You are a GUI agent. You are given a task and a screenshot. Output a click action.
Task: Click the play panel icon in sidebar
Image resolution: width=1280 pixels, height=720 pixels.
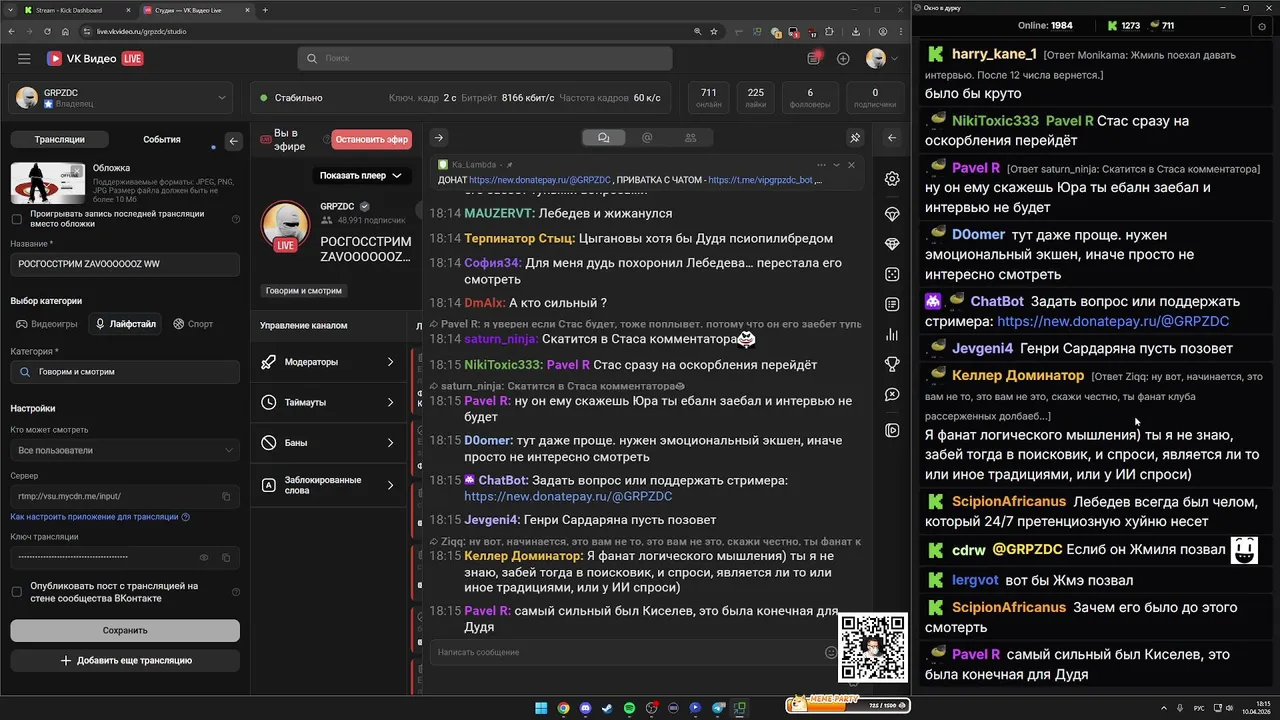[x=892, y=430]
